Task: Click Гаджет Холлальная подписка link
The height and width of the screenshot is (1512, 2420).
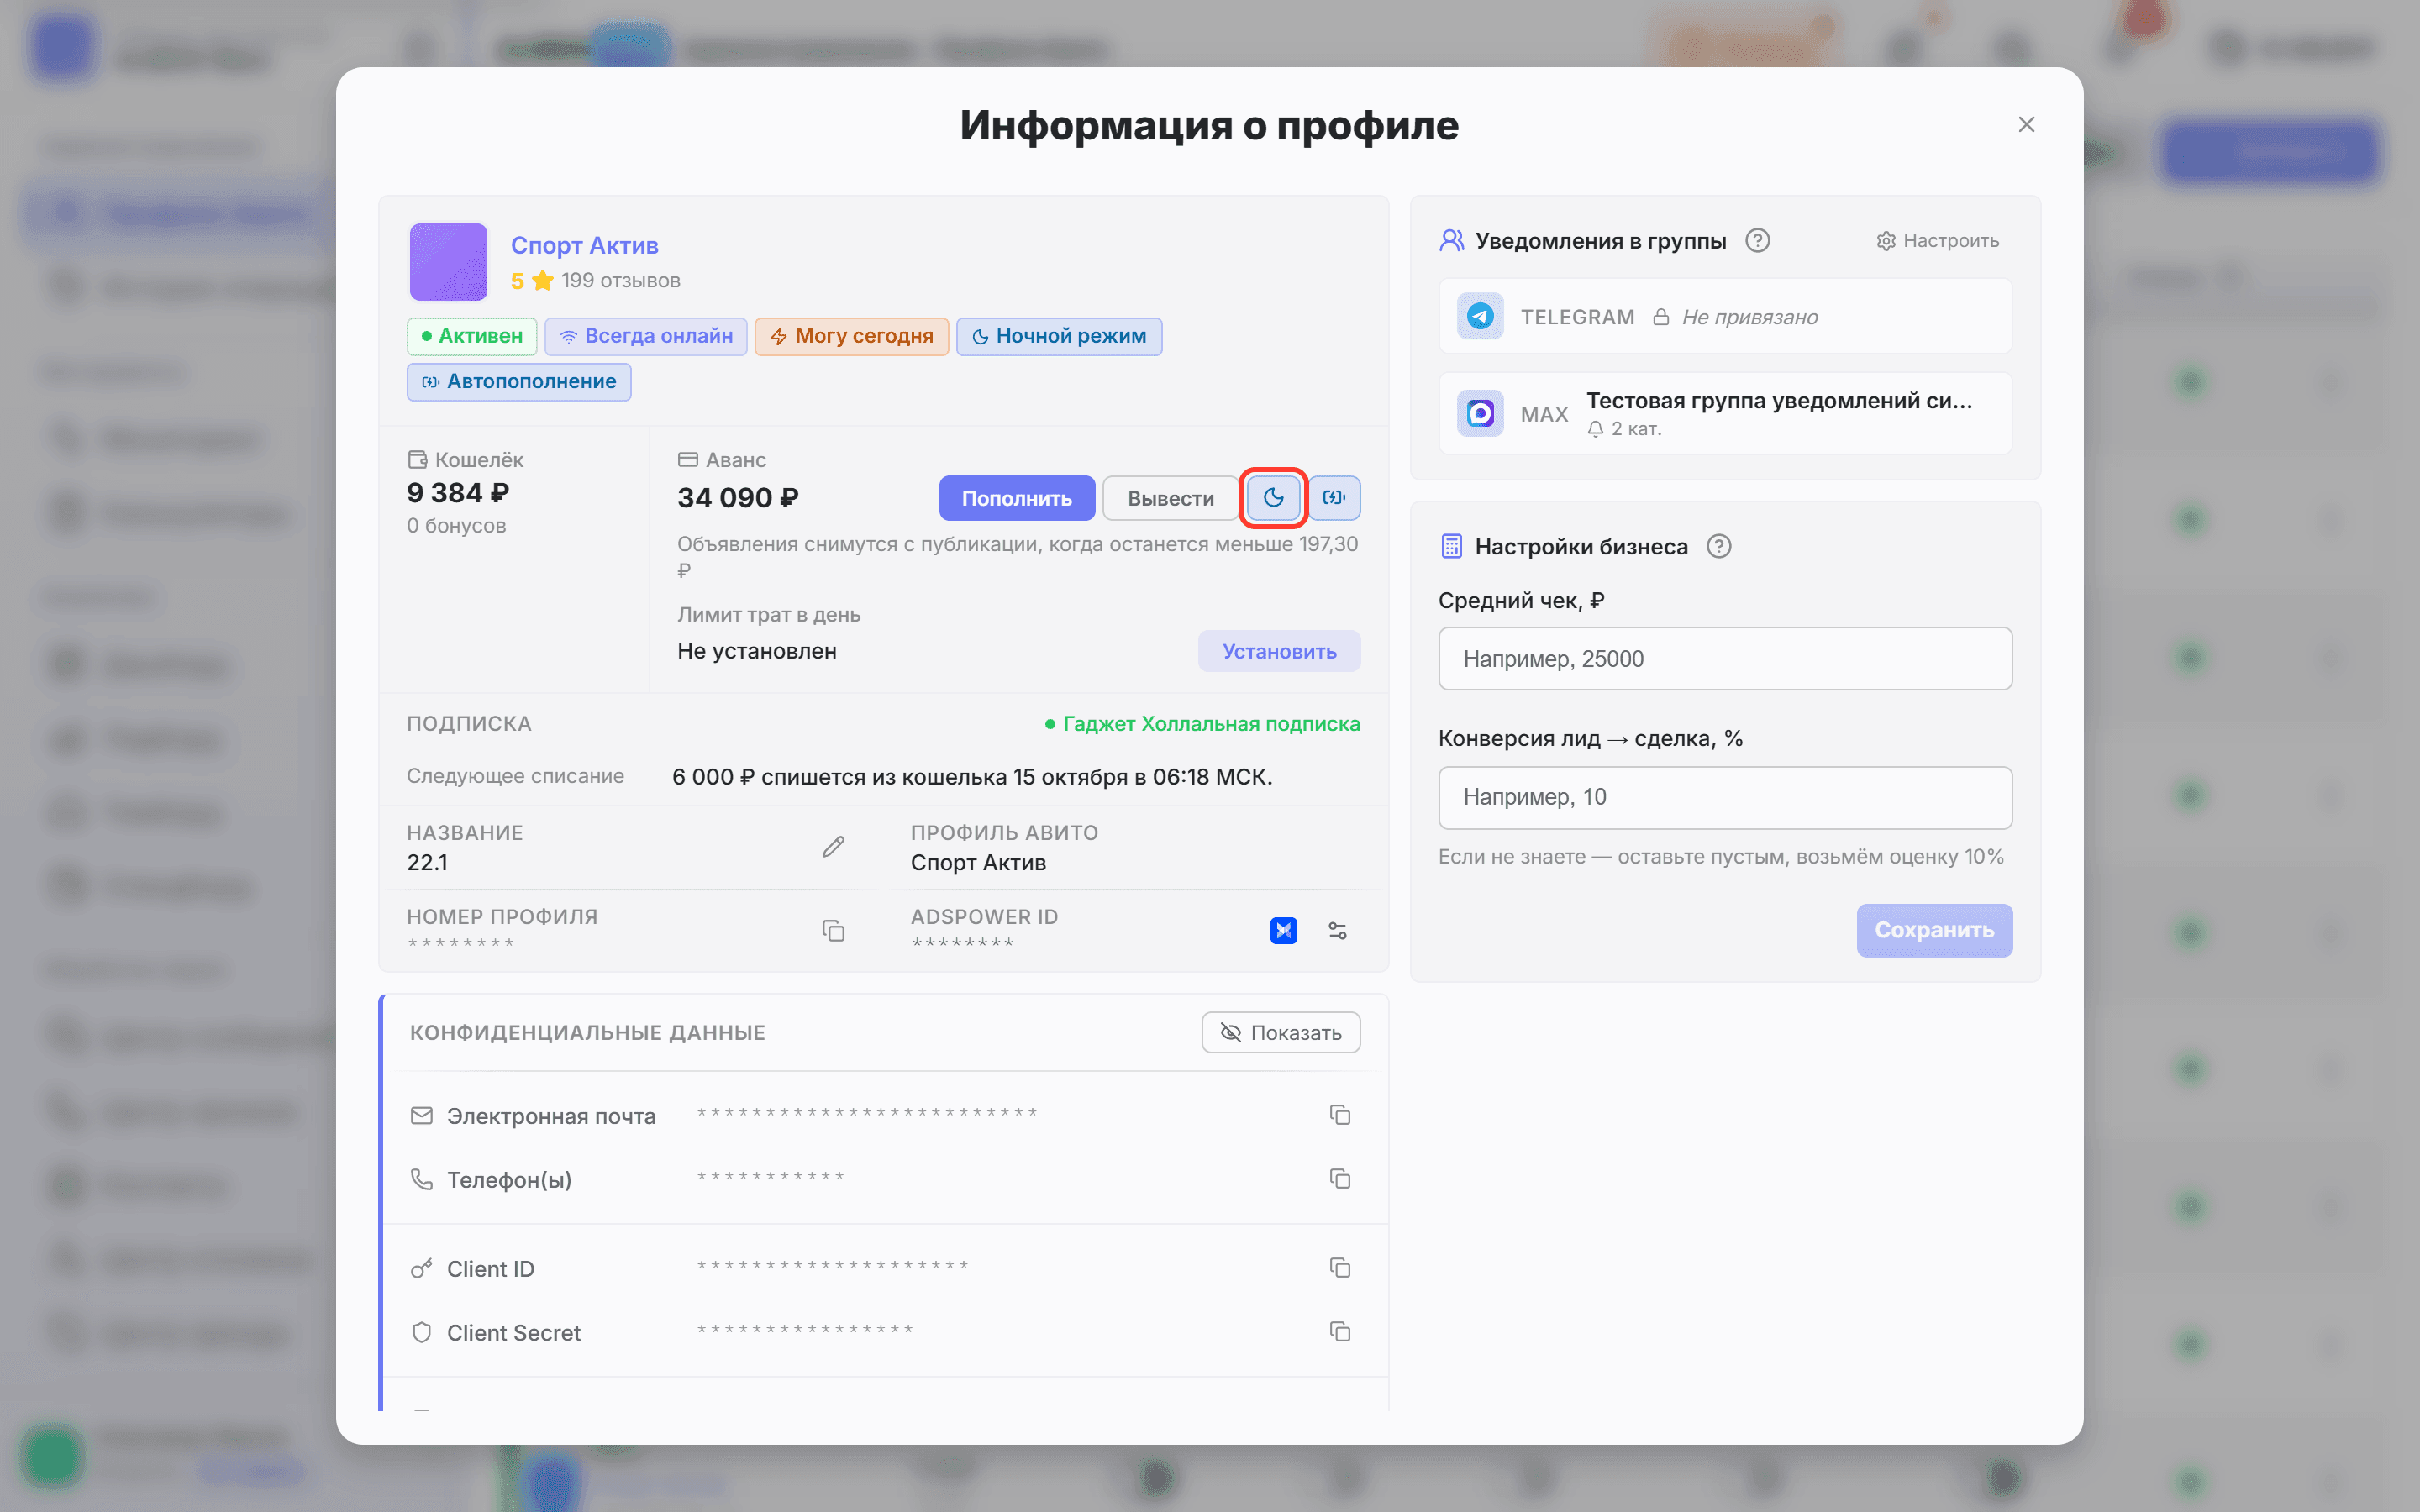Action: pyautogui.click(x=1211, y=723)
